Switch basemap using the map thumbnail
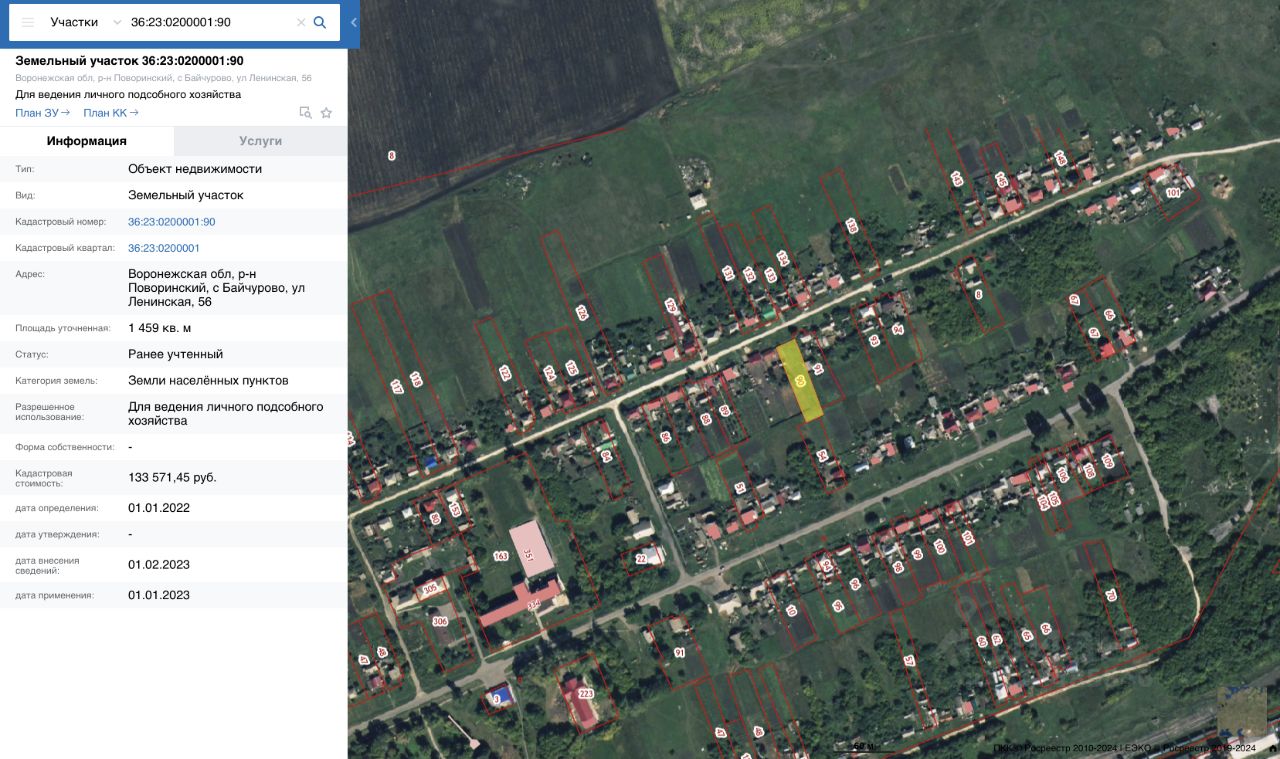 [x=1241, y=712]
